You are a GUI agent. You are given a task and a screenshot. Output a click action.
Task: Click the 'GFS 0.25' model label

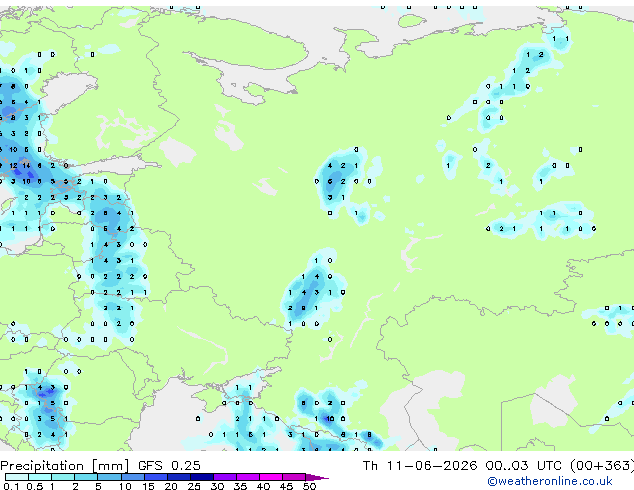coord(169,466)
